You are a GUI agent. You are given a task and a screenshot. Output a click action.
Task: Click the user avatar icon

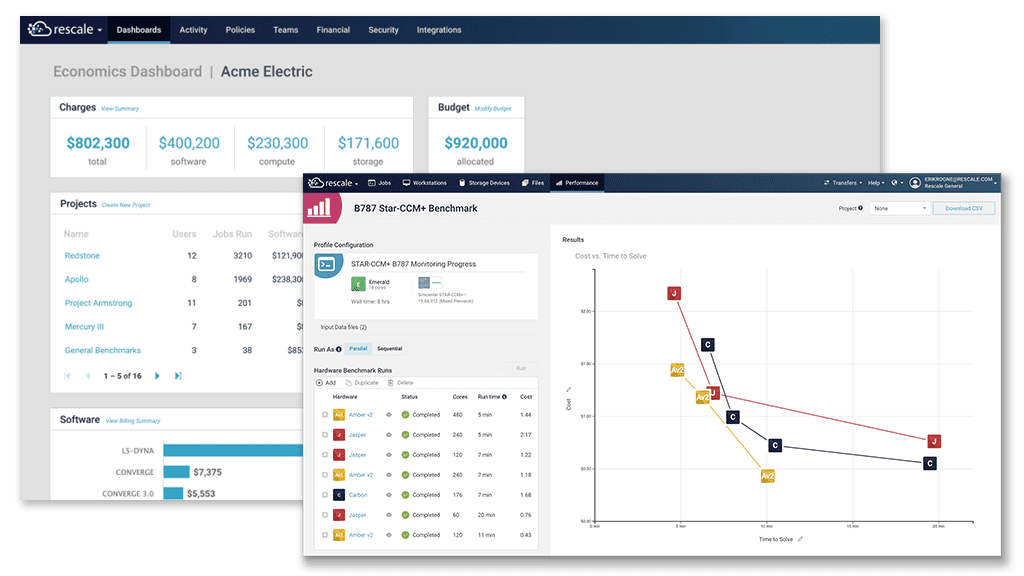(915, 183)
